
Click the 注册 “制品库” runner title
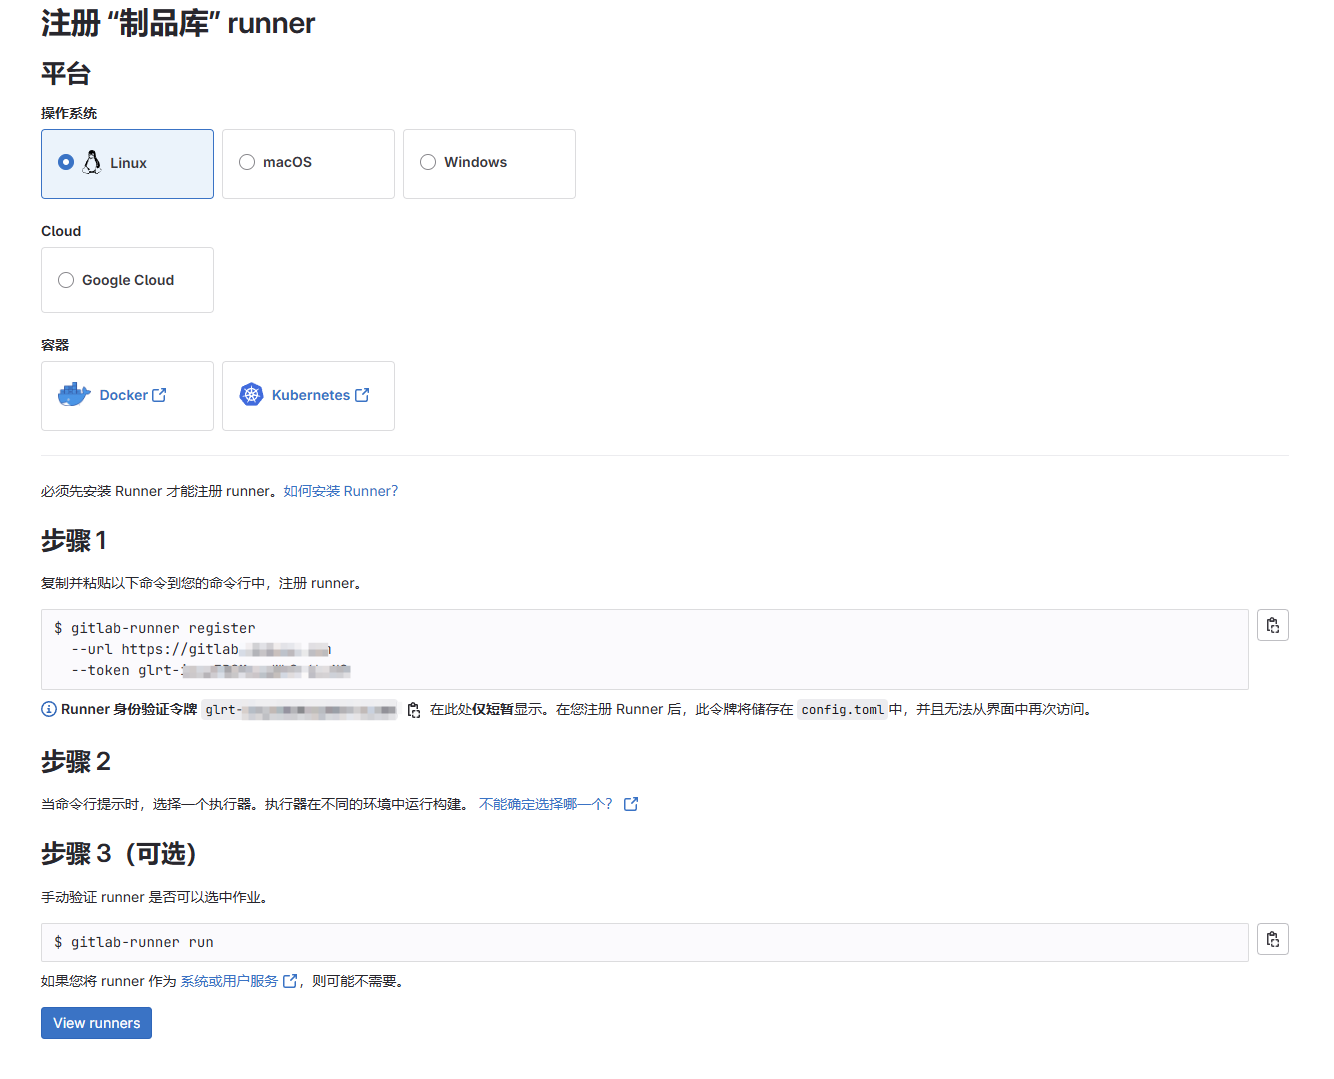[178, 23]
